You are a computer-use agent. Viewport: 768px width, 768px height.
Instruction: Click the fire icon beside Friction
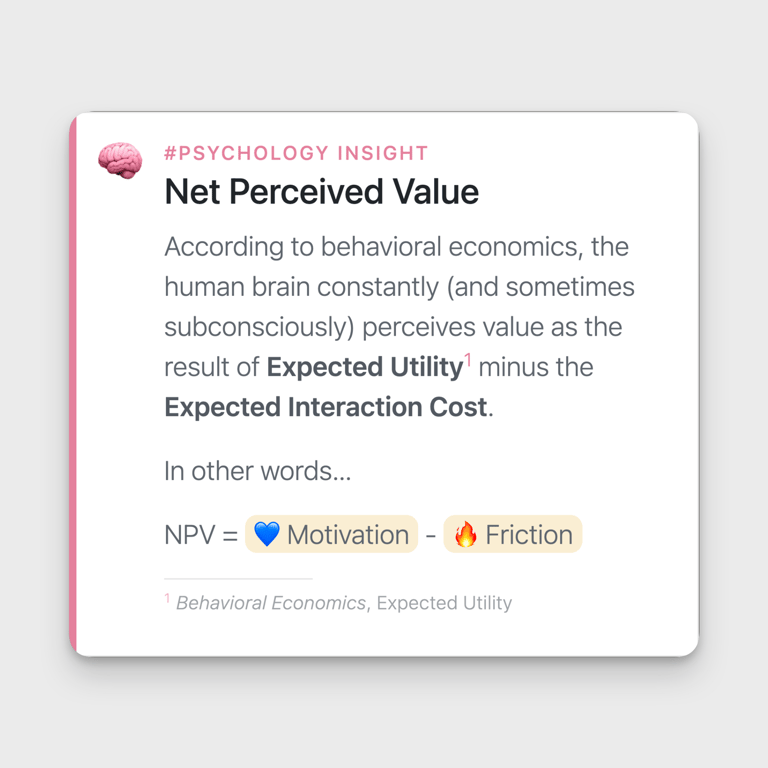tap(465, 534)
